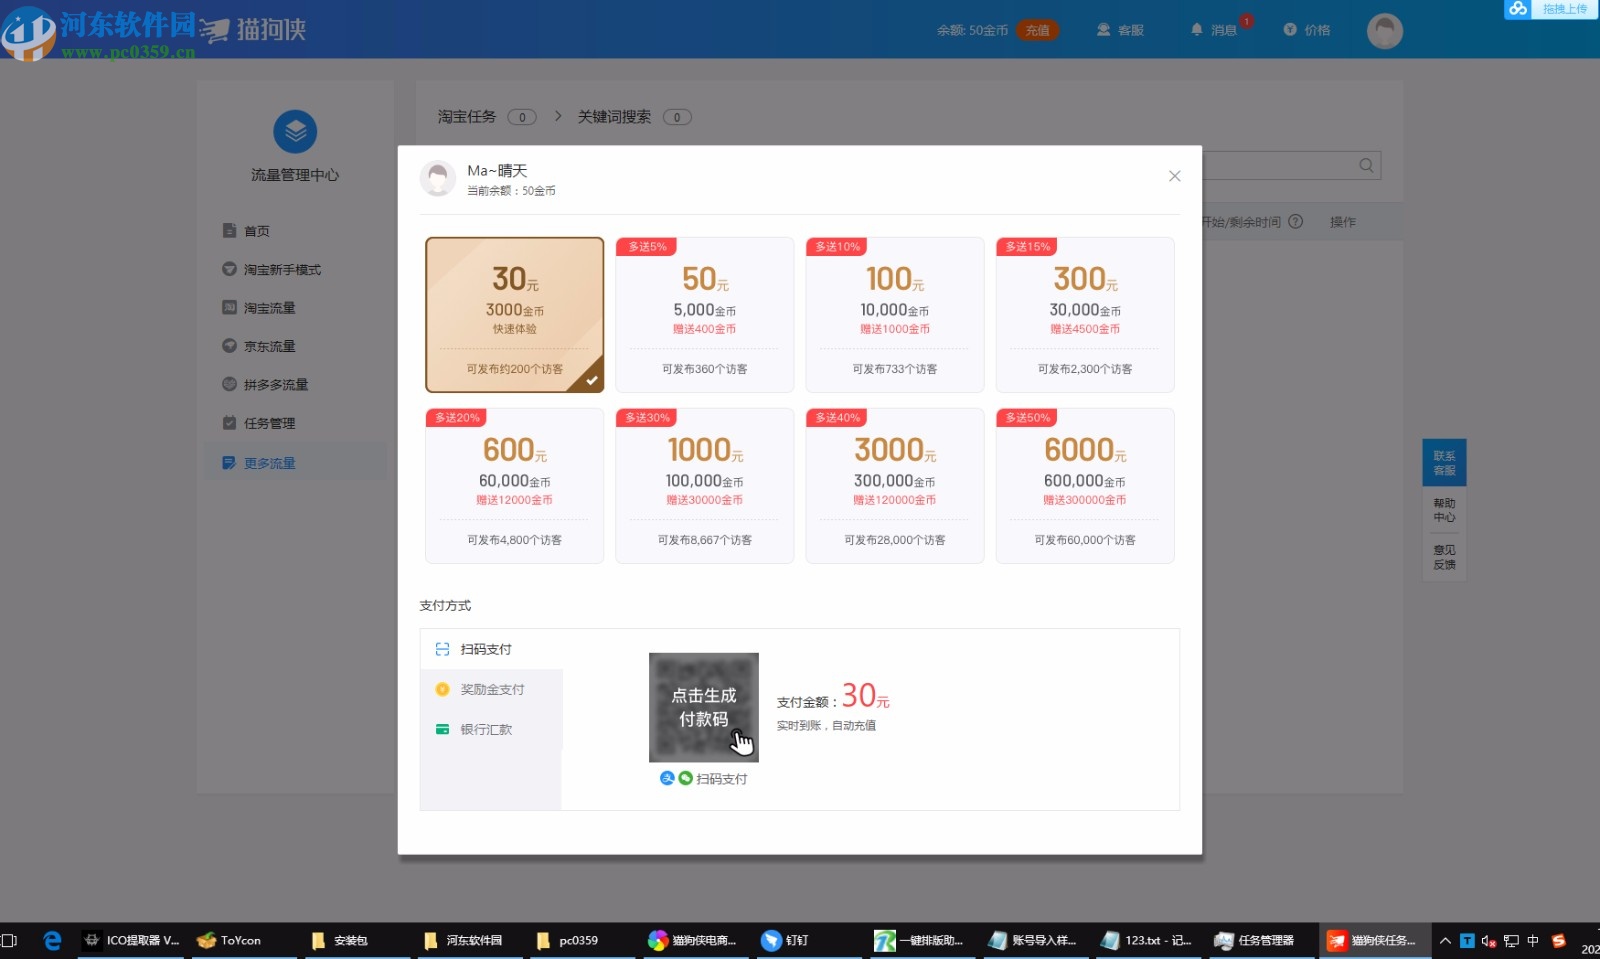Choose the 300元 30,000金币 package
The width and height of the screenshot is (1600, 959).
[1085, 314]
